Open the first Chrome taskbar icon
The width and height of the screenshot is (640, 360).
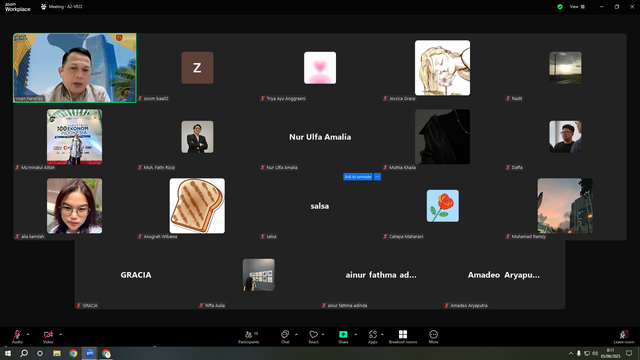click(73, 353)
